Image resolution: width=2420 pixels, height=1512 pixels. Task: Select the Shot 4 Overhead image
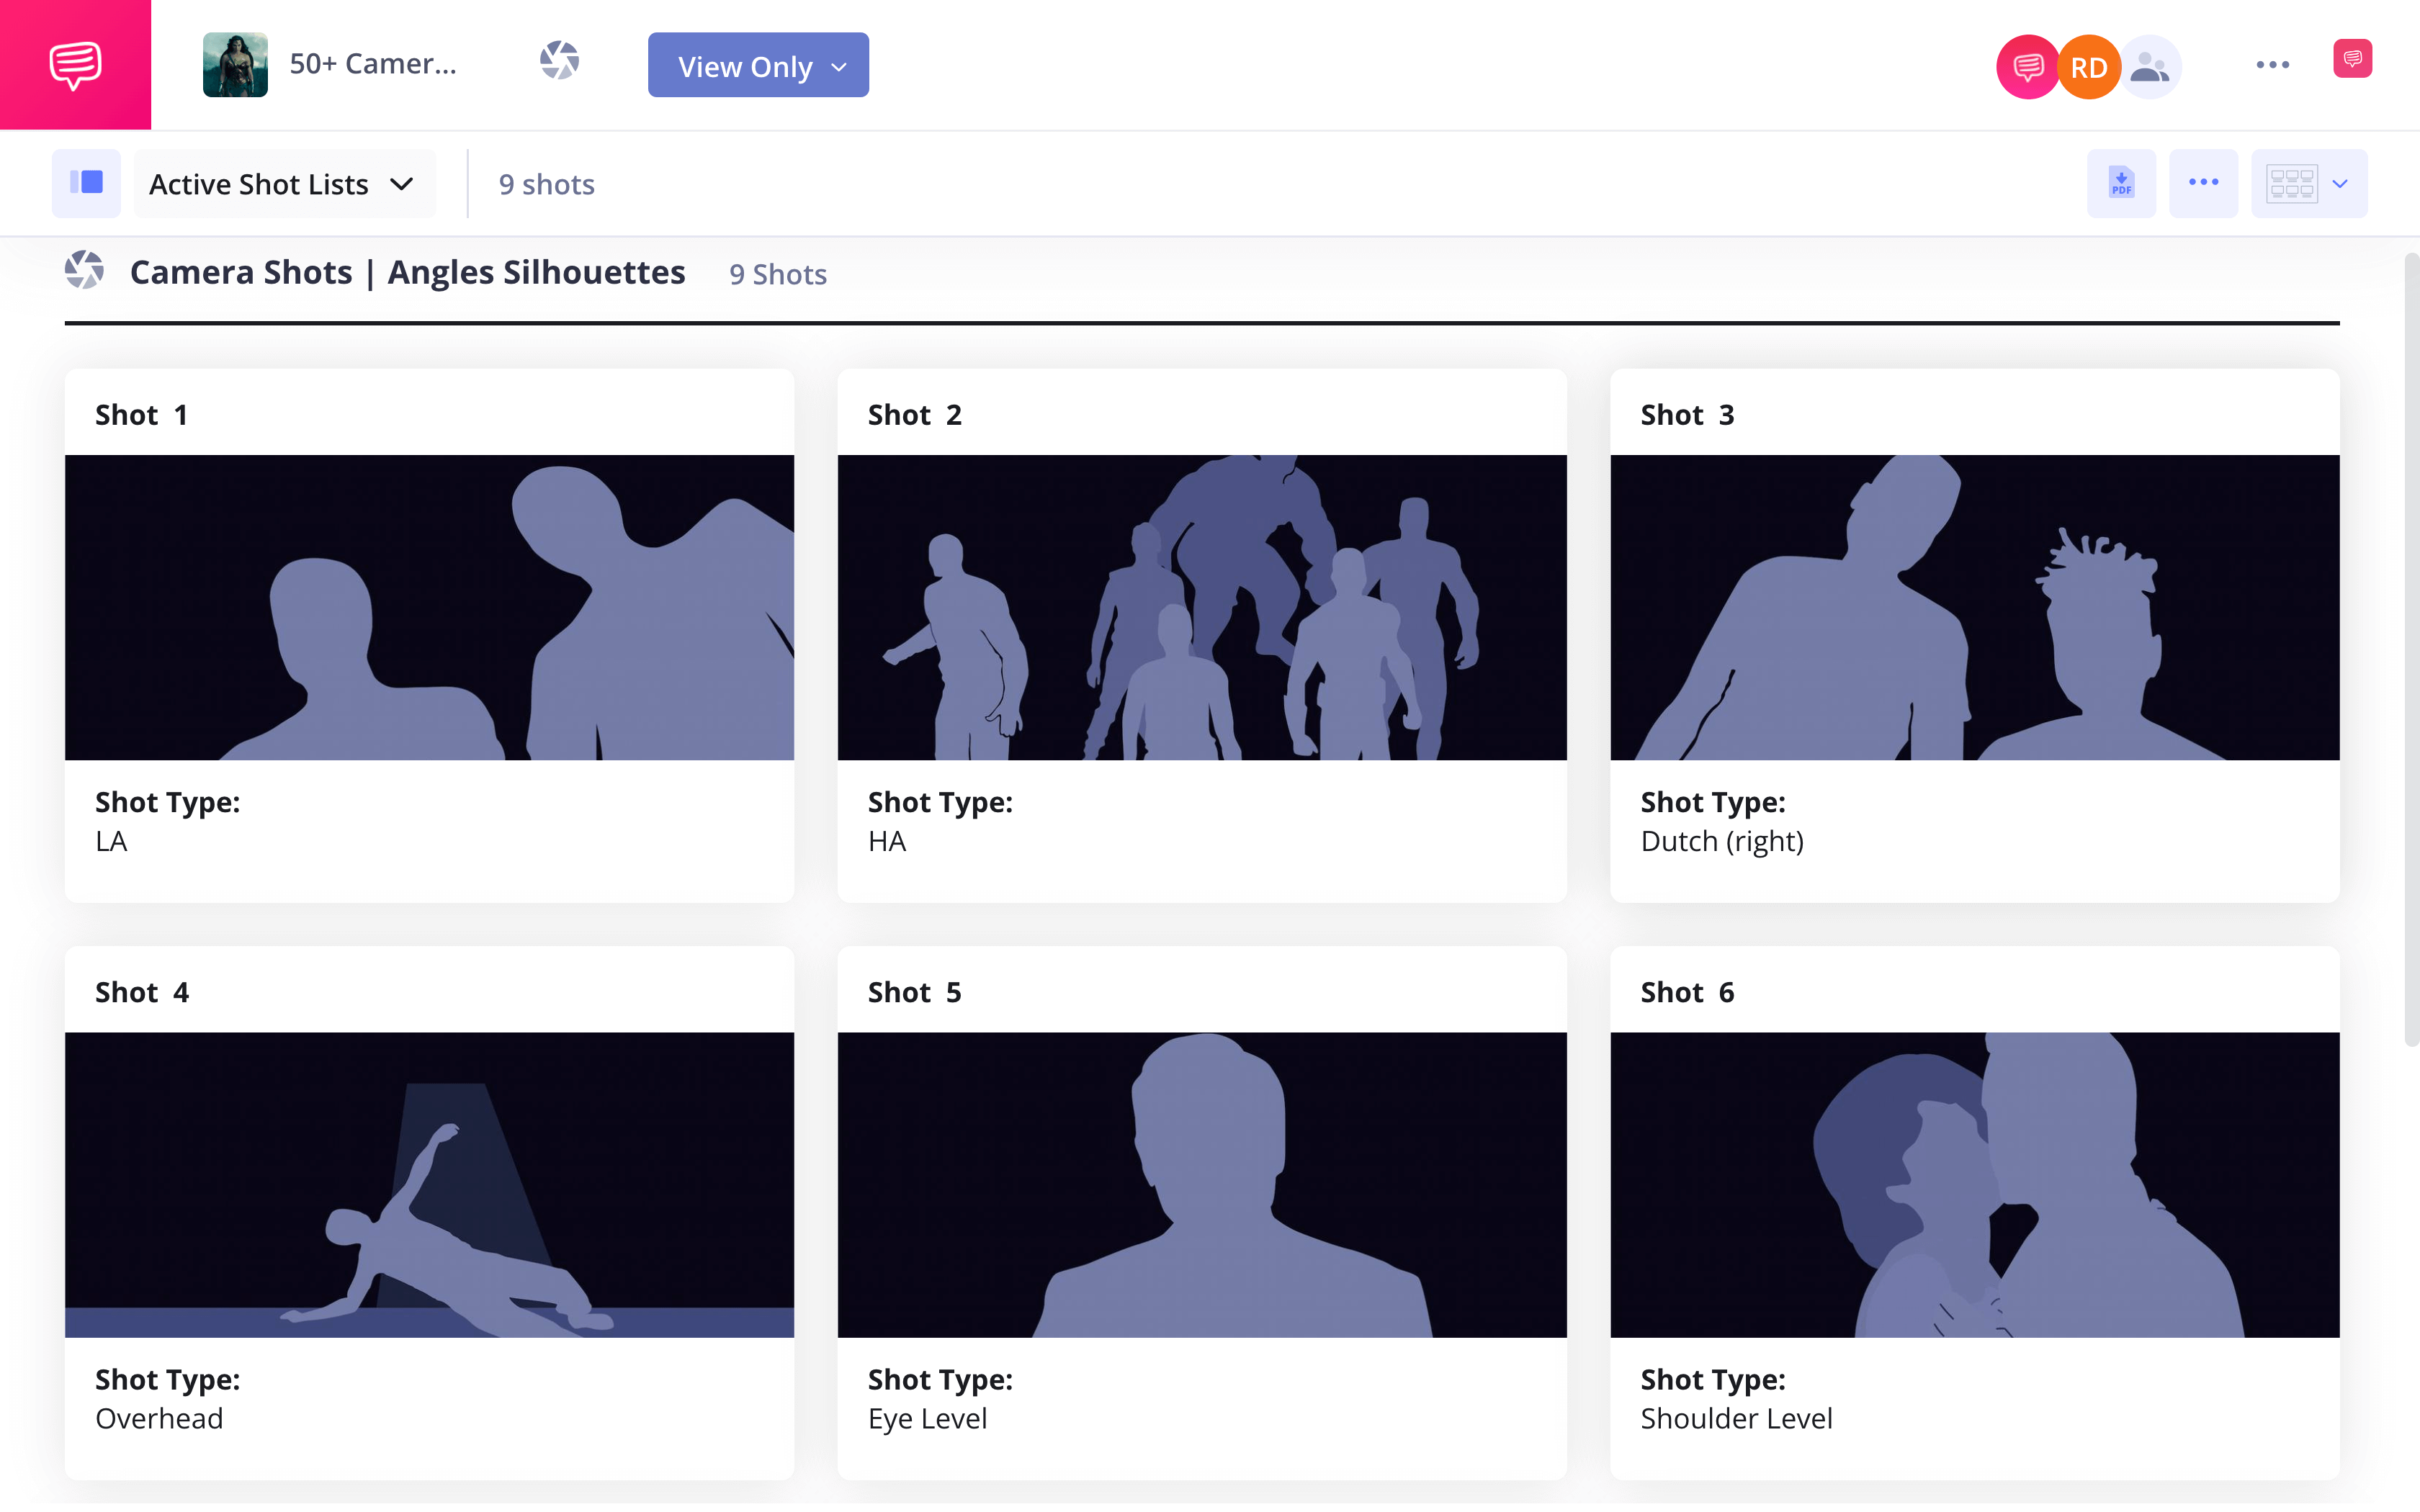click(429, 1184)
